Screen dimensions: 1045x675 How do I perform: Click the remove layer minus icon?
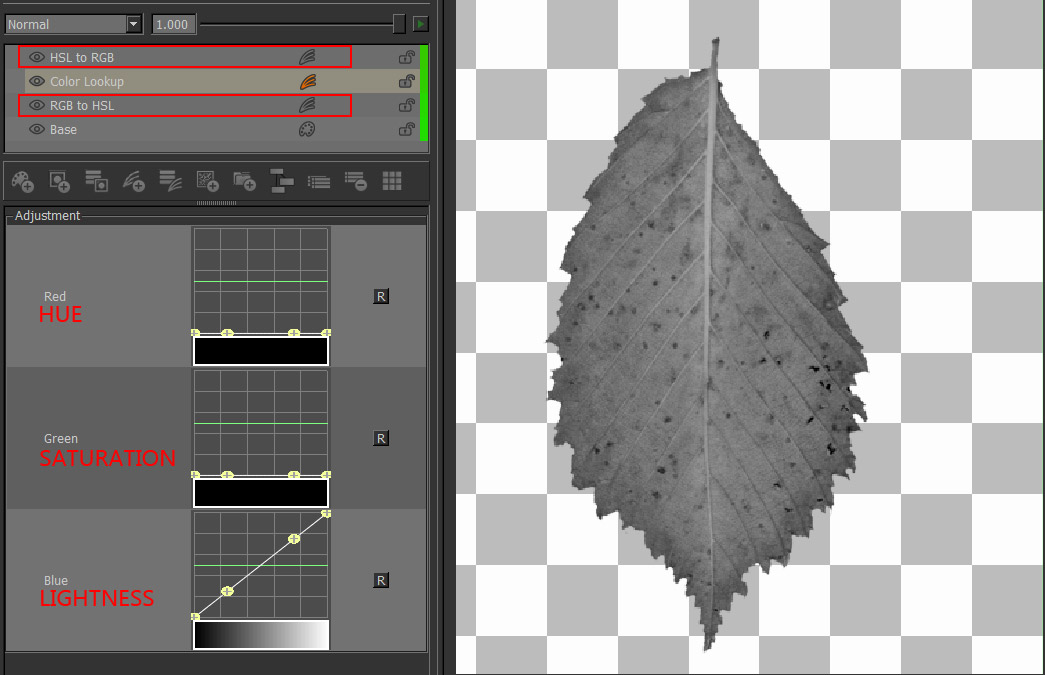point(355,181)
